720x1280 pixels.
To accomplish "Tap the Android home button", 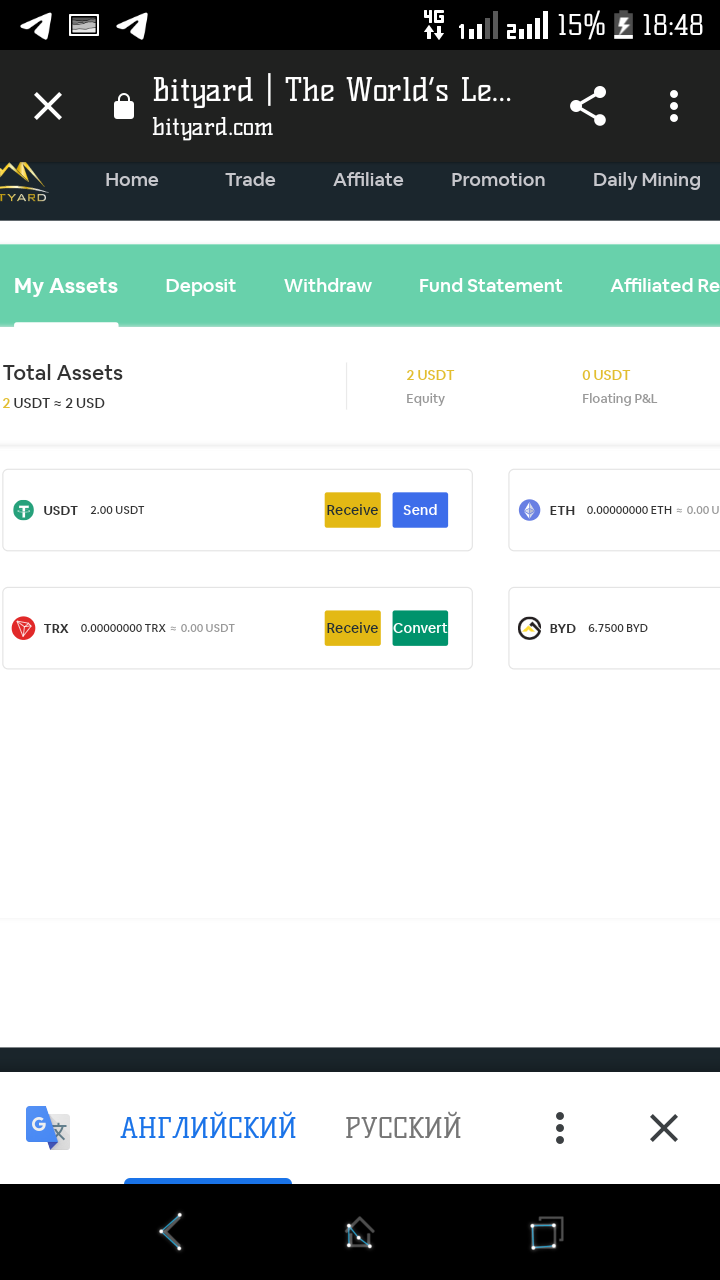I will [x=359, y=1232].
